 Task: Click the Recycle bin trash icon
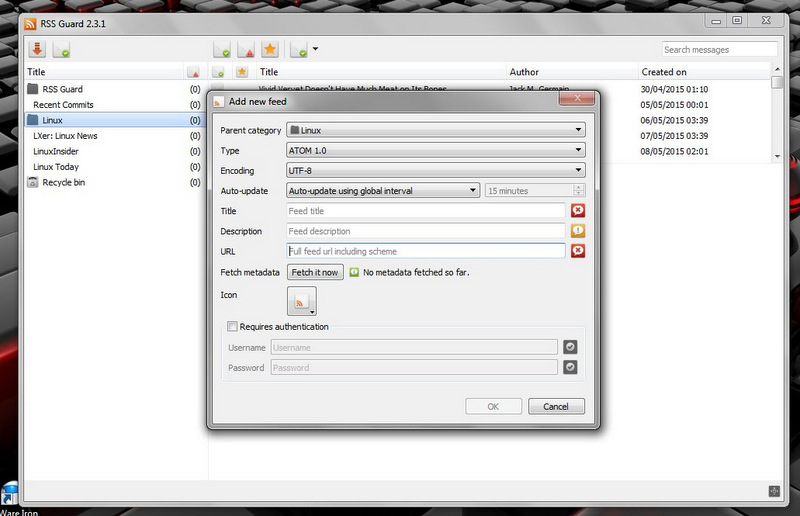coord(33,182)
